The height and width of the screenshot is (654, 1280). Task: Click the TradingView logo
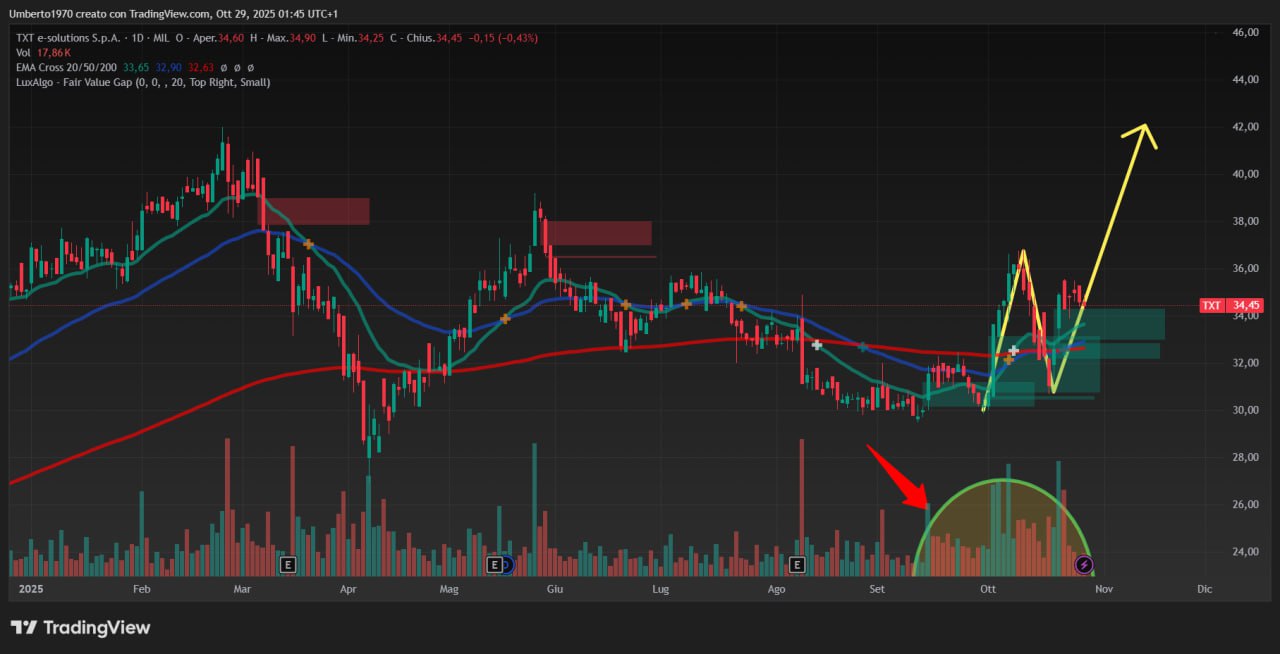80,627
